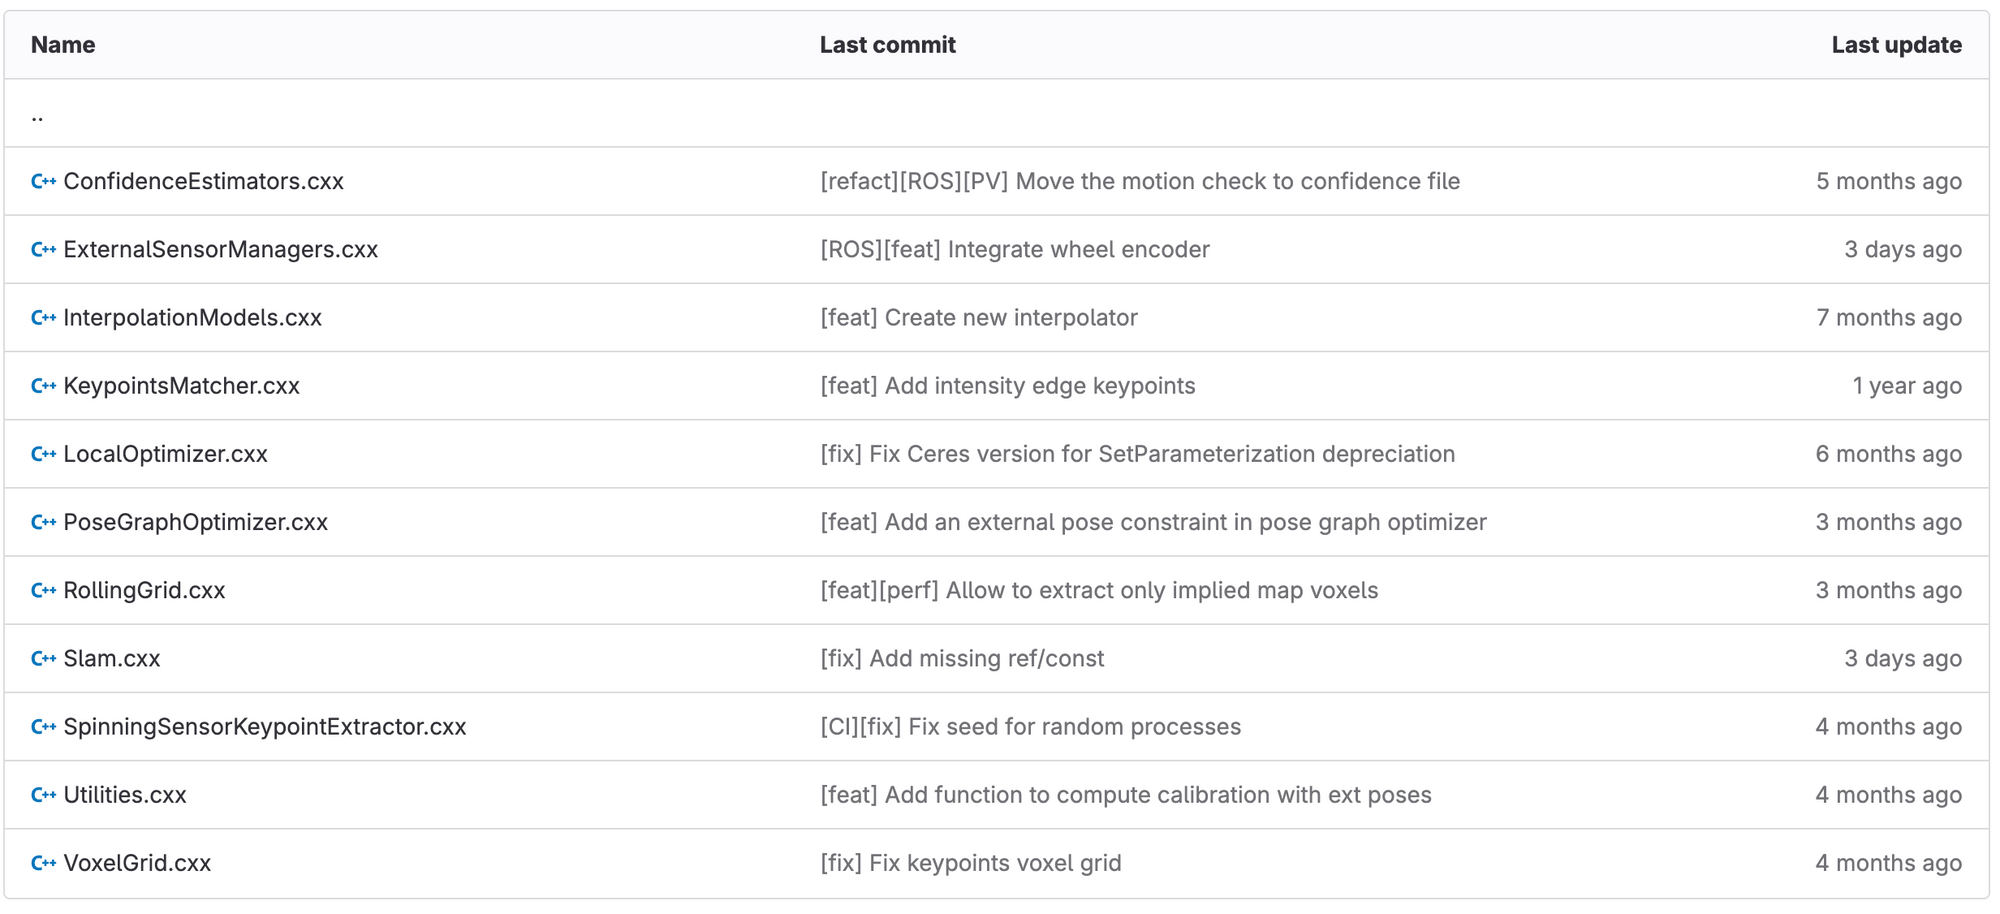This screenshot has height=914, width=2000.
Task: Click the C++ icon beside SpinningSensorKeypointExtractor.cxx
Action: click(x=43, y=726)
